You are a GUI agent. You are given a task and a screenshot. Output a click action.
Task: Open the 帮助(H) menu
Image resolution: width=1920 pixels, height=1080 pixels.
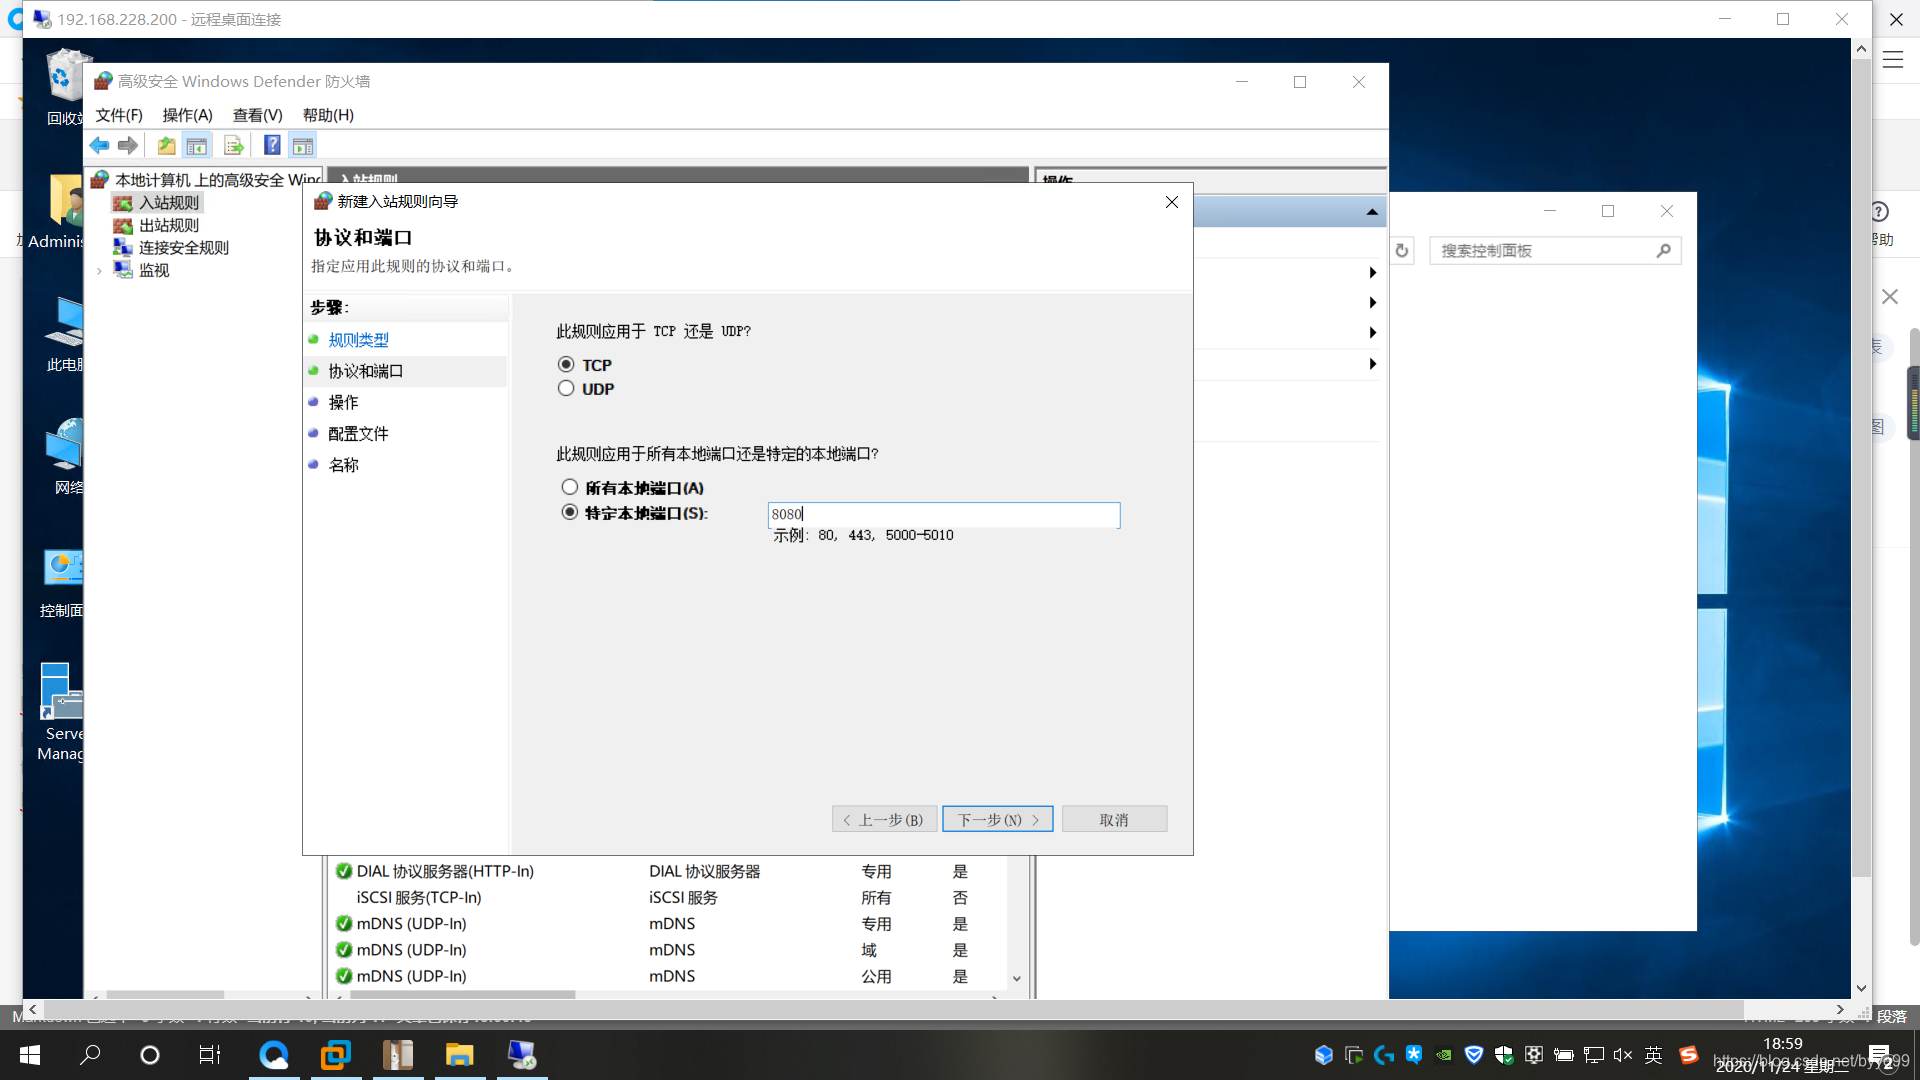[x=328, y=115]
